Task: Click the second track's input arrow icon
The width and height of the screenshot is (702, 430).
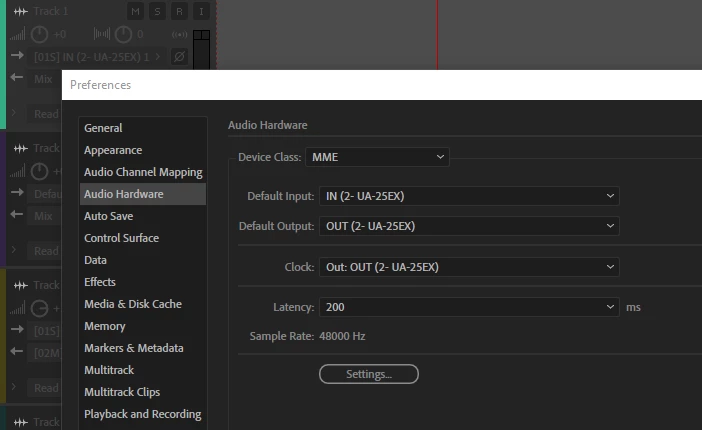Action: [x=17, y=192]
